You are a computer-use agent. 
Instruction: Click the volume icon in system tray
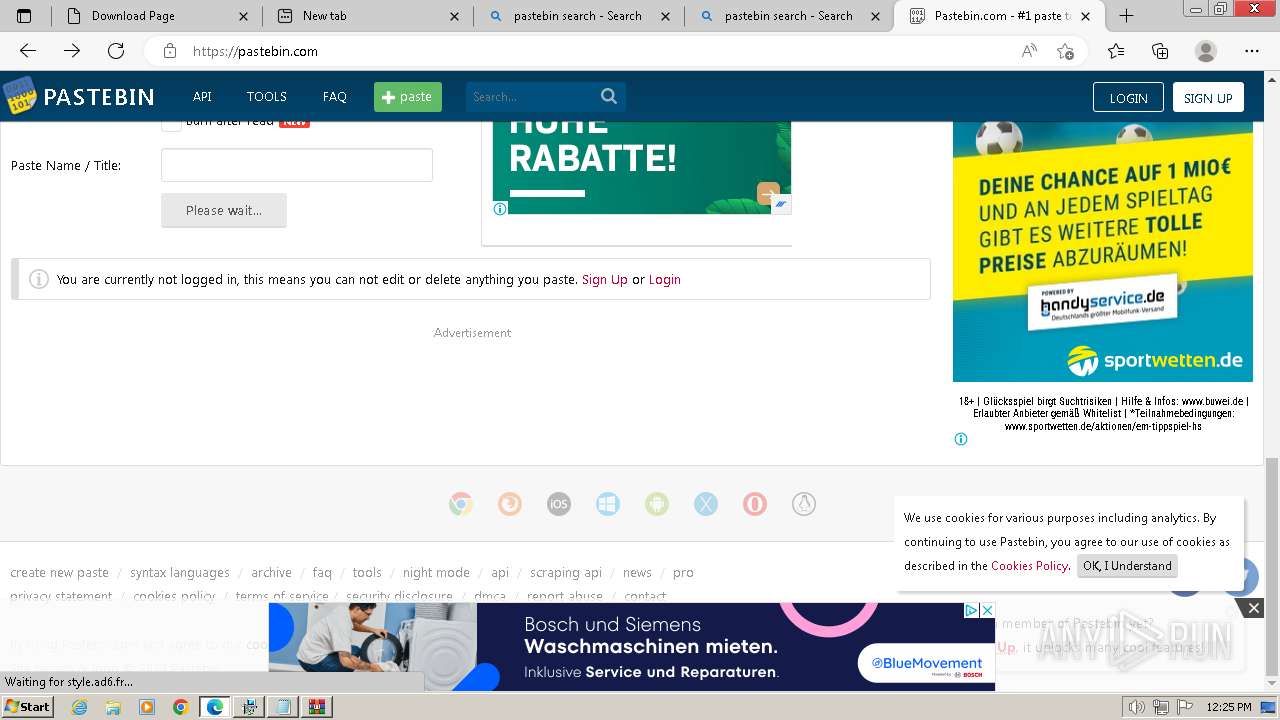coord(1136,707)
